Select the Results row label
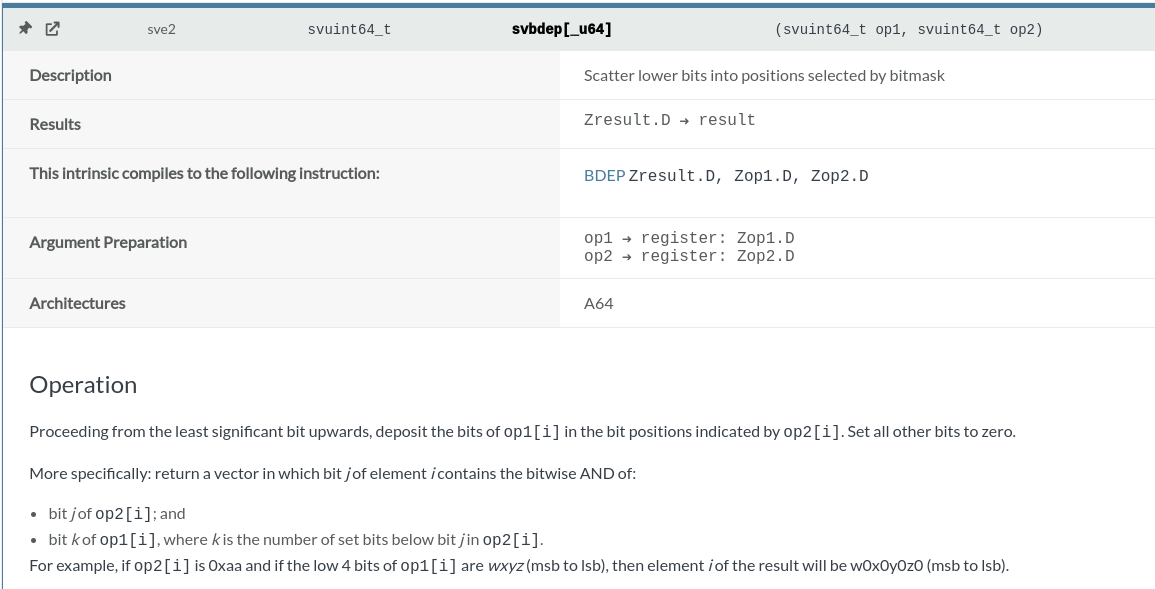This screenshot has height=589, width=1155. click(x=55, y=124)
